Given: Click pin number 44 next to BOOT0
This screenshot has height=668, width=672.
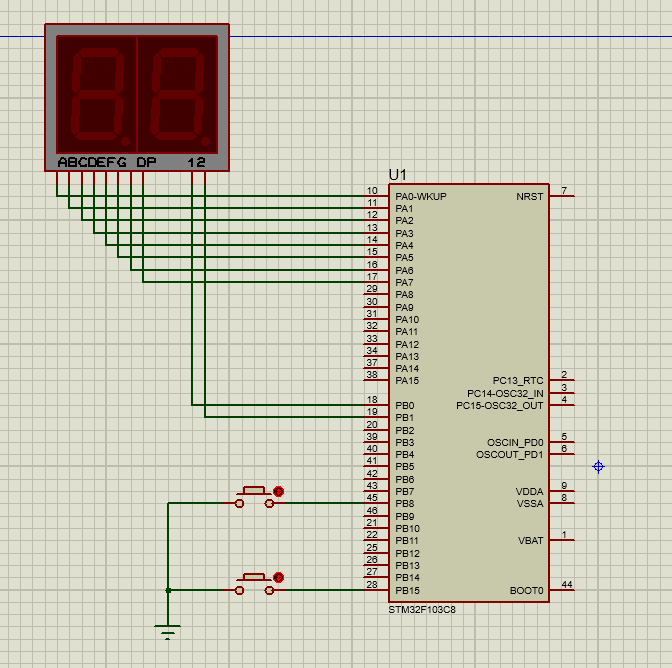Looking at the screenshot, I should point(567,584).
